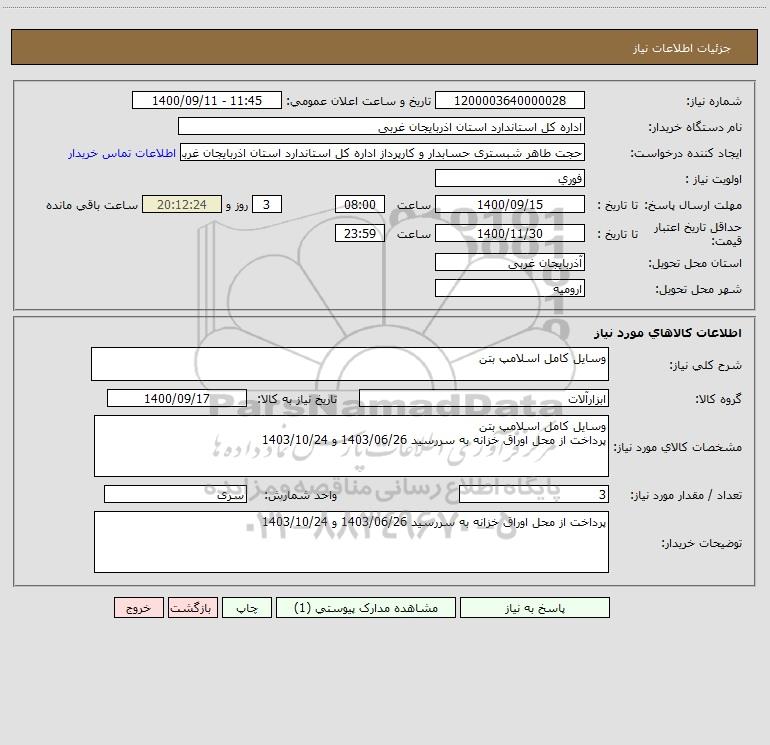Click the delivery province field آذربایجان غربی
The width and height of the screenshot is (770, 745).
[510, 263]
